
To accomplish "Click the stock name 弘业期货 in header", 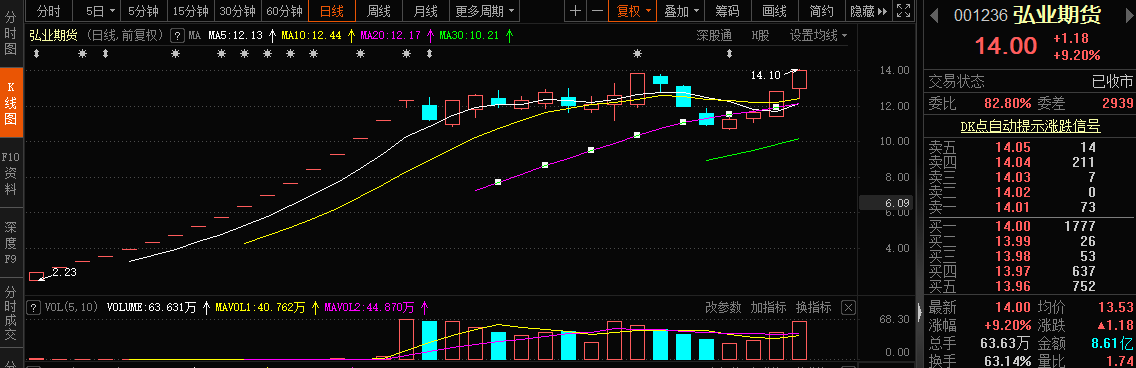I will [x=1057, y=15].
